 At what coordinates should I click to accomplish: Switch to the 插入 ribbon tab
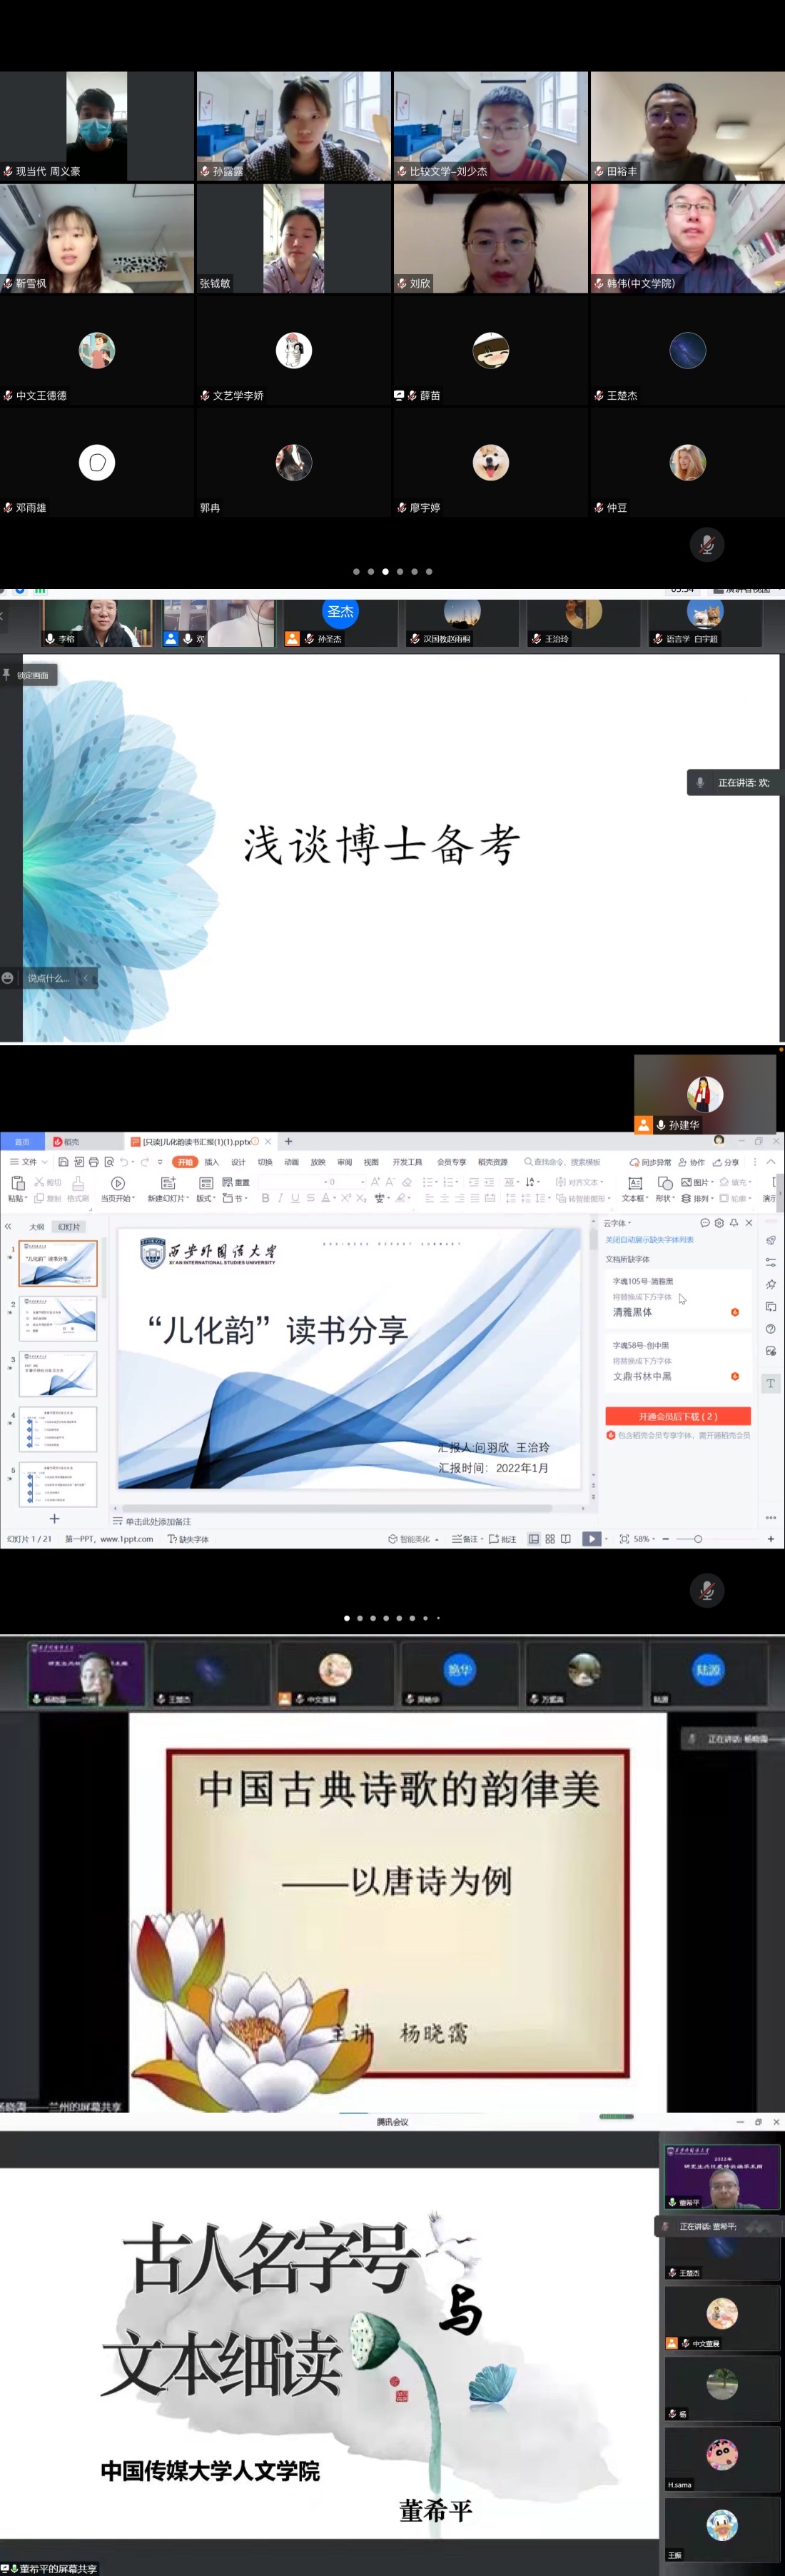(x=211, y=1162)
